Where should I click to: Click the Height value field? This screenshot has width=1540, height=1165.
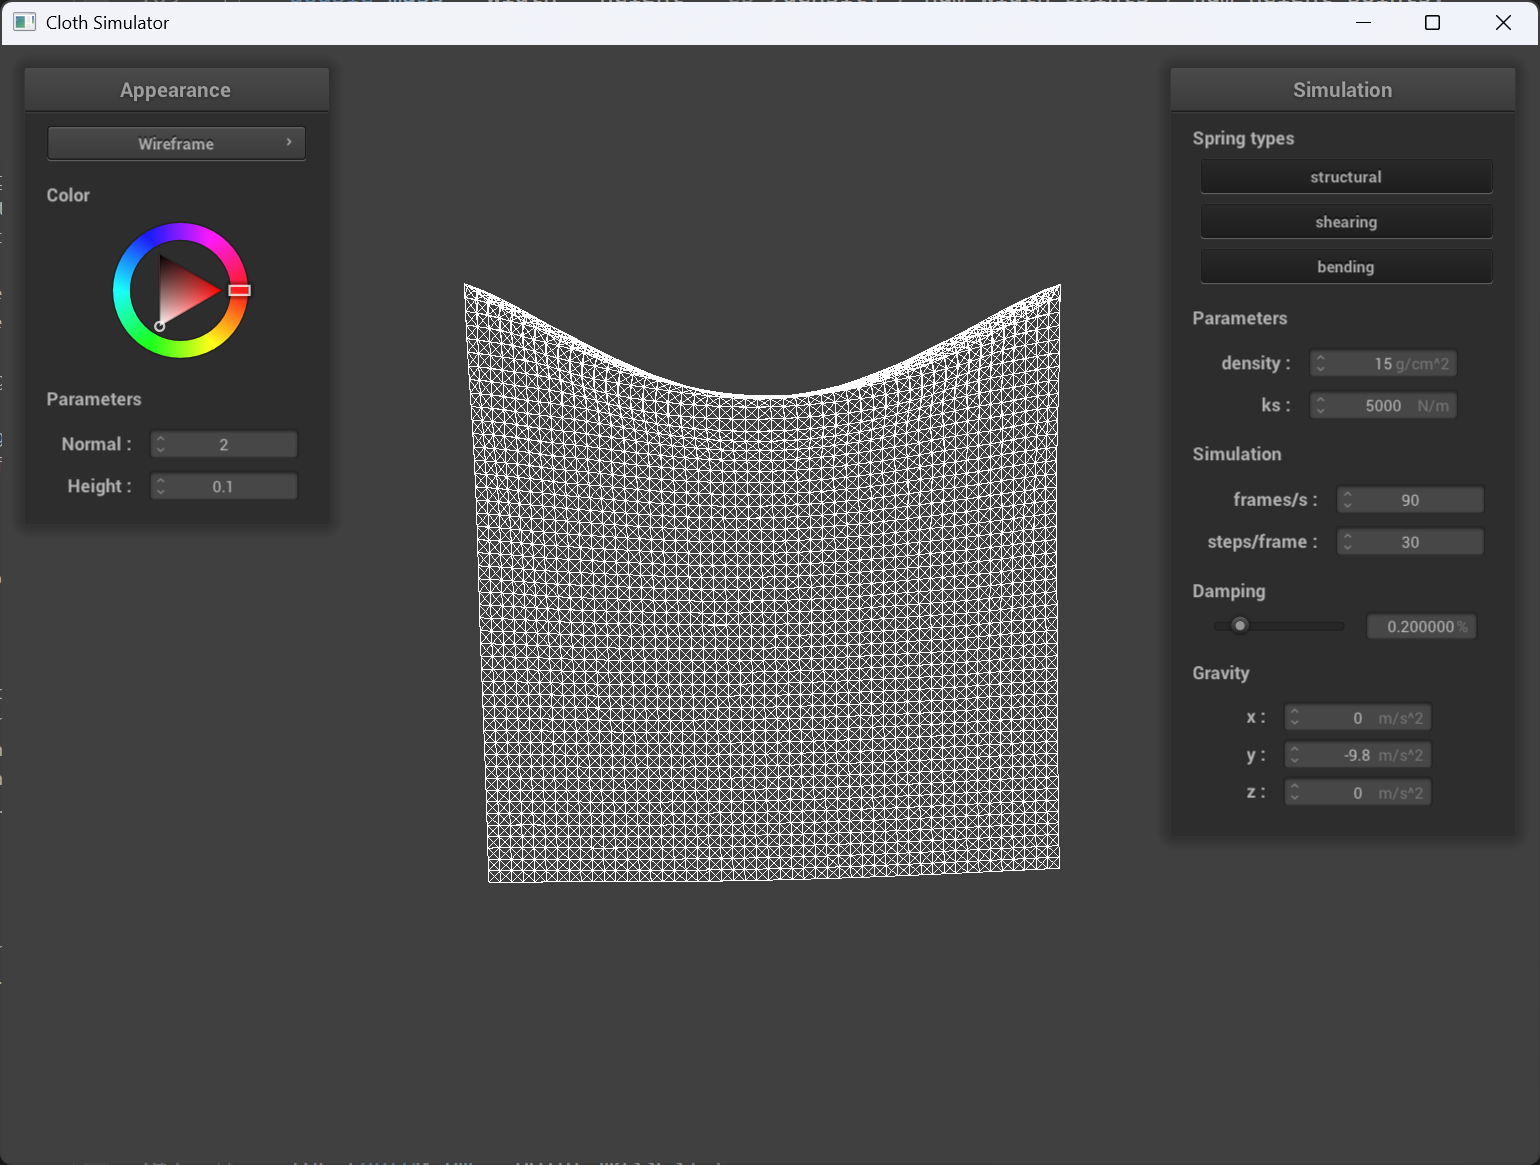pyautogui.click(x=224, y=486)
